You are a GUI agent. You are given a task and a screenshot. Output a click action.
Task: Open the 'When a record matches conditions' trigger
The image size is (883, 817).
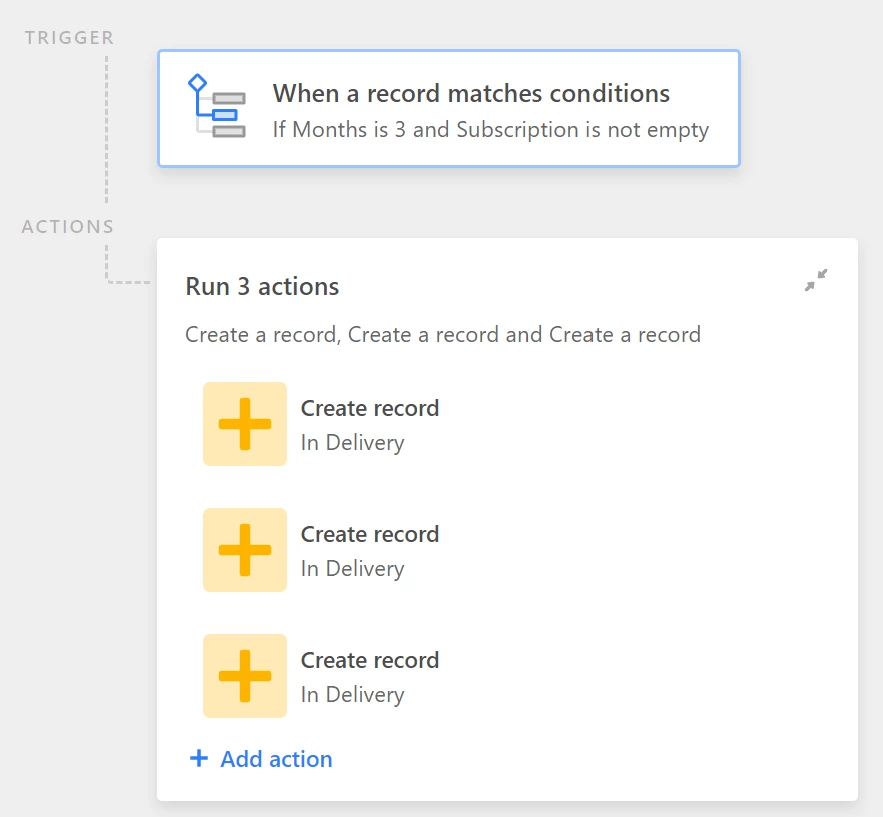tap(449, 108)
